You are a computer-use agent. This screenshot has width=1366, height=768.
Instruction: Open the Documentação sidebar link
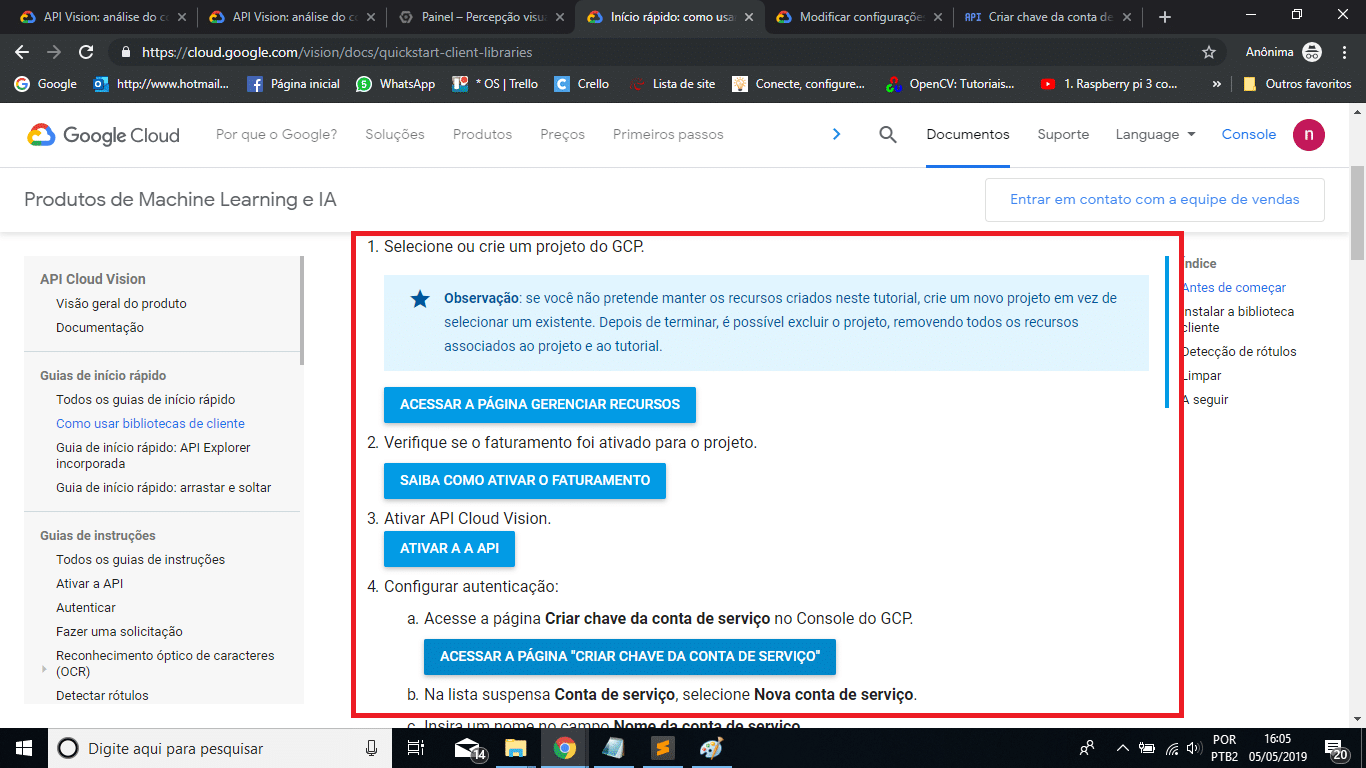pyautogui.click(x=100, y=327)
